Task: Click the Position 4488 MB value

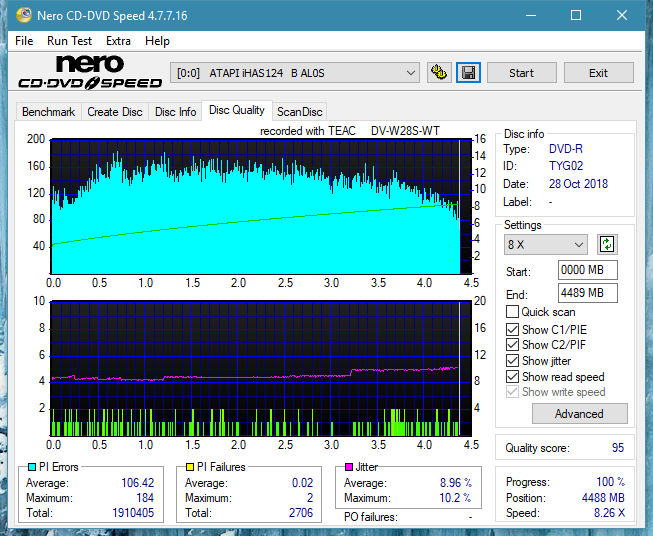Action: click(x=603, y=498)
